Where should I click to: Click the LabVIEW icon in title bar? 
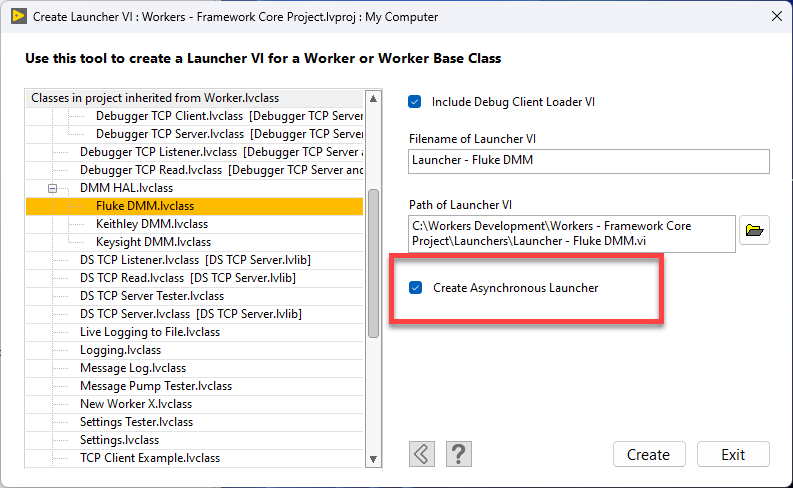[17, 17]
